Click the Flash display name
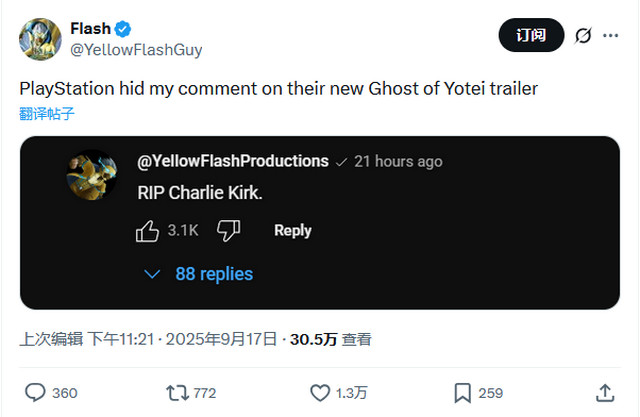The image size is (640, 417). pyautogui.click(x=90, y=27)
